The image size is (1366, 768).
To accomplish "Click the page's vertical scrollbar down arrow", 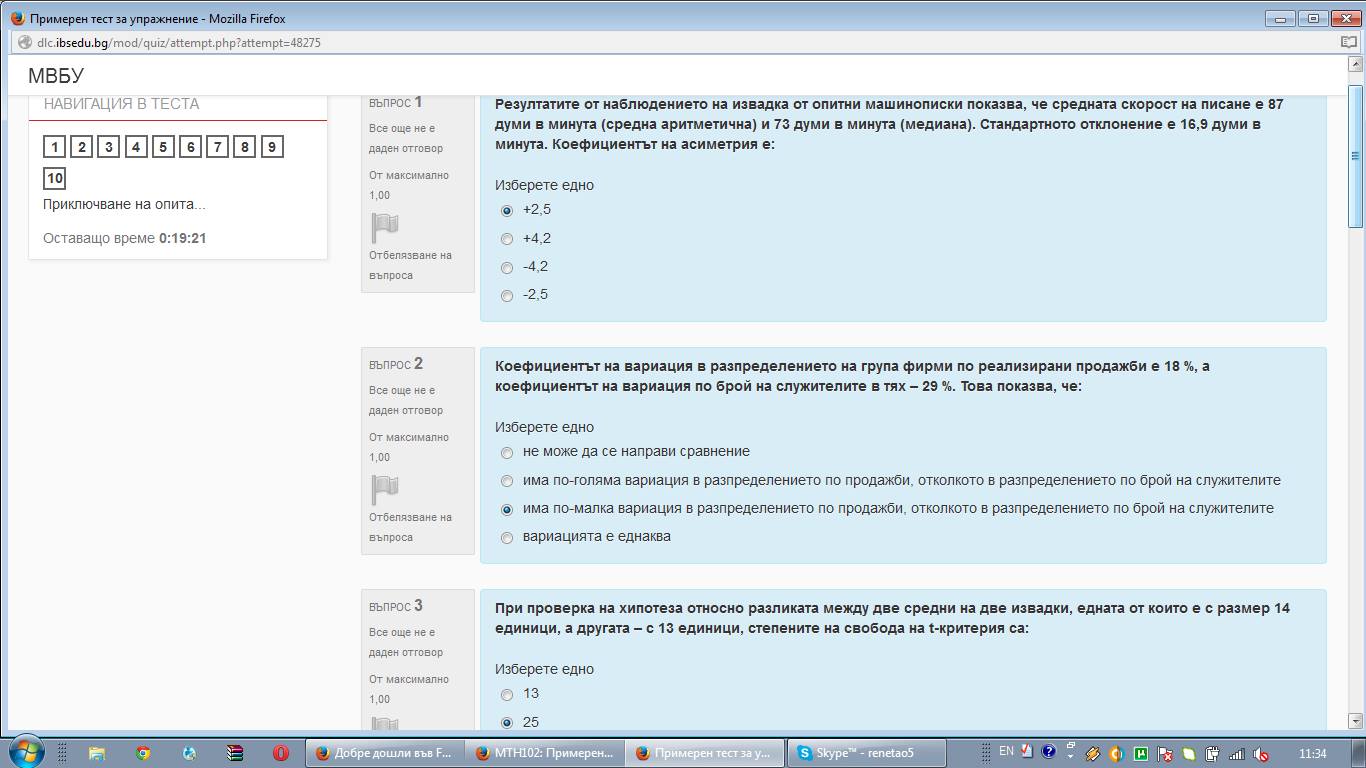I will [1356, 721].
